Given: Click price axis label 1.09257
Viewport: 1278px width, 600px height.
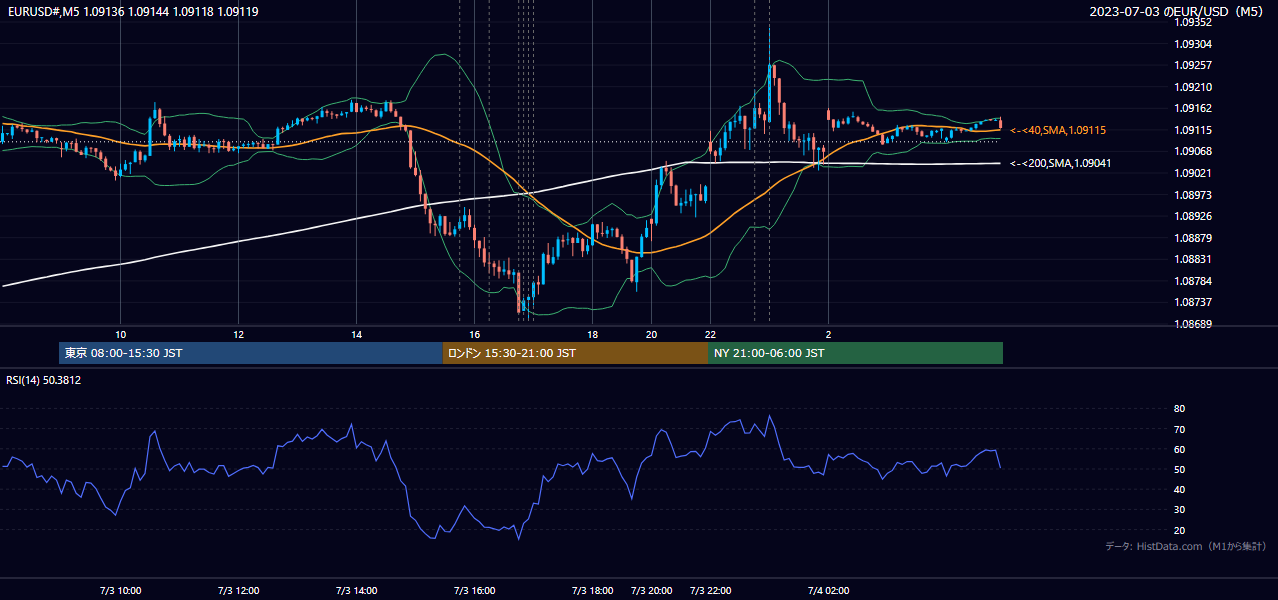Looking at the screenshot, I should [1193, 66].
